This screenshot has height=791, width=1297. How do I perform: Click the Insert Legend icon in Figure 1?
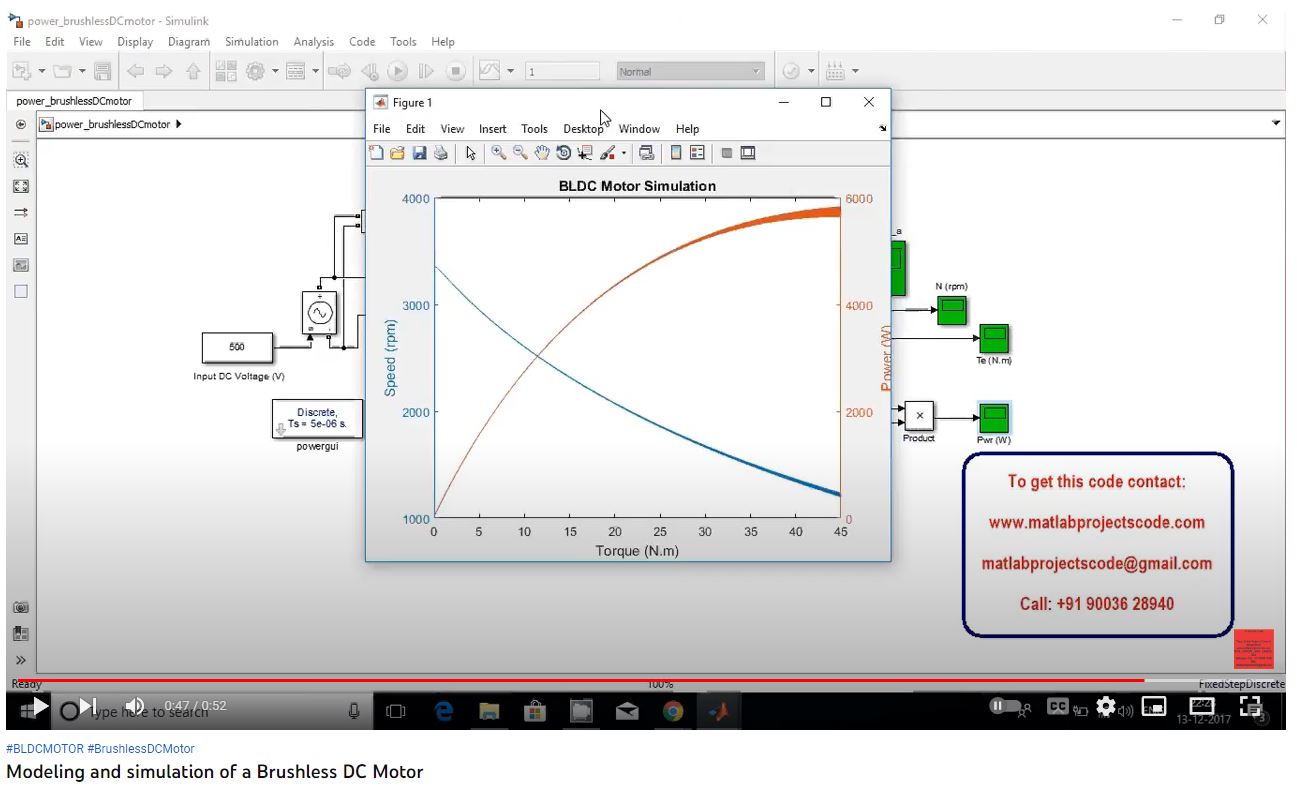click(697, 153)
